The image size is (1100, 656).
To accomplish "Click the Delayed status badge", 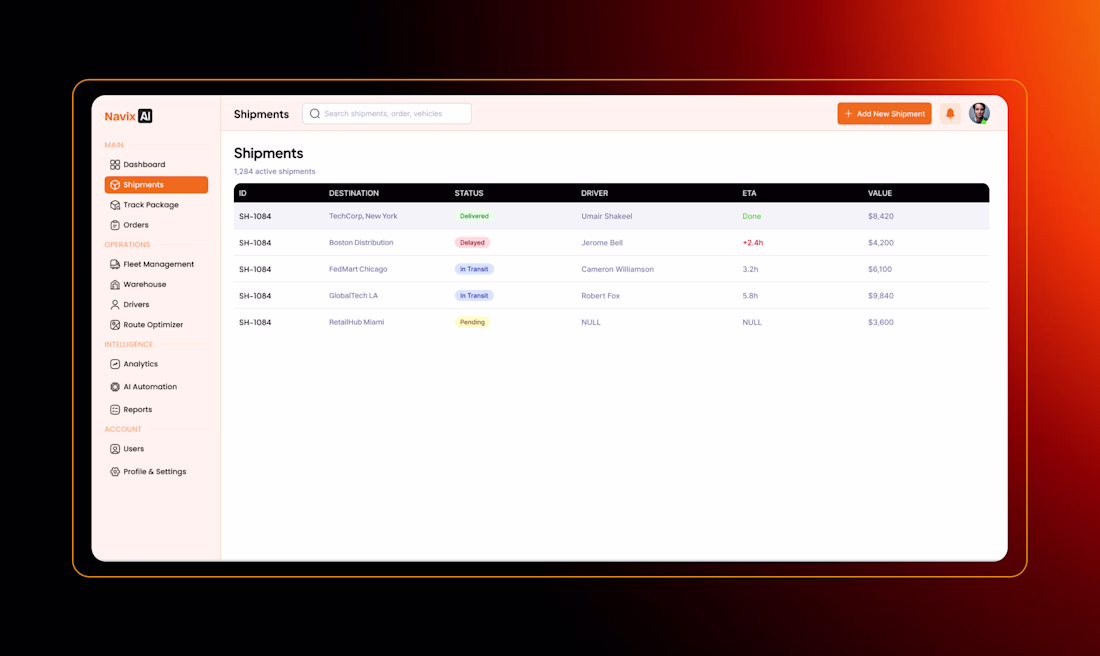I will click(x=472, y=243).
